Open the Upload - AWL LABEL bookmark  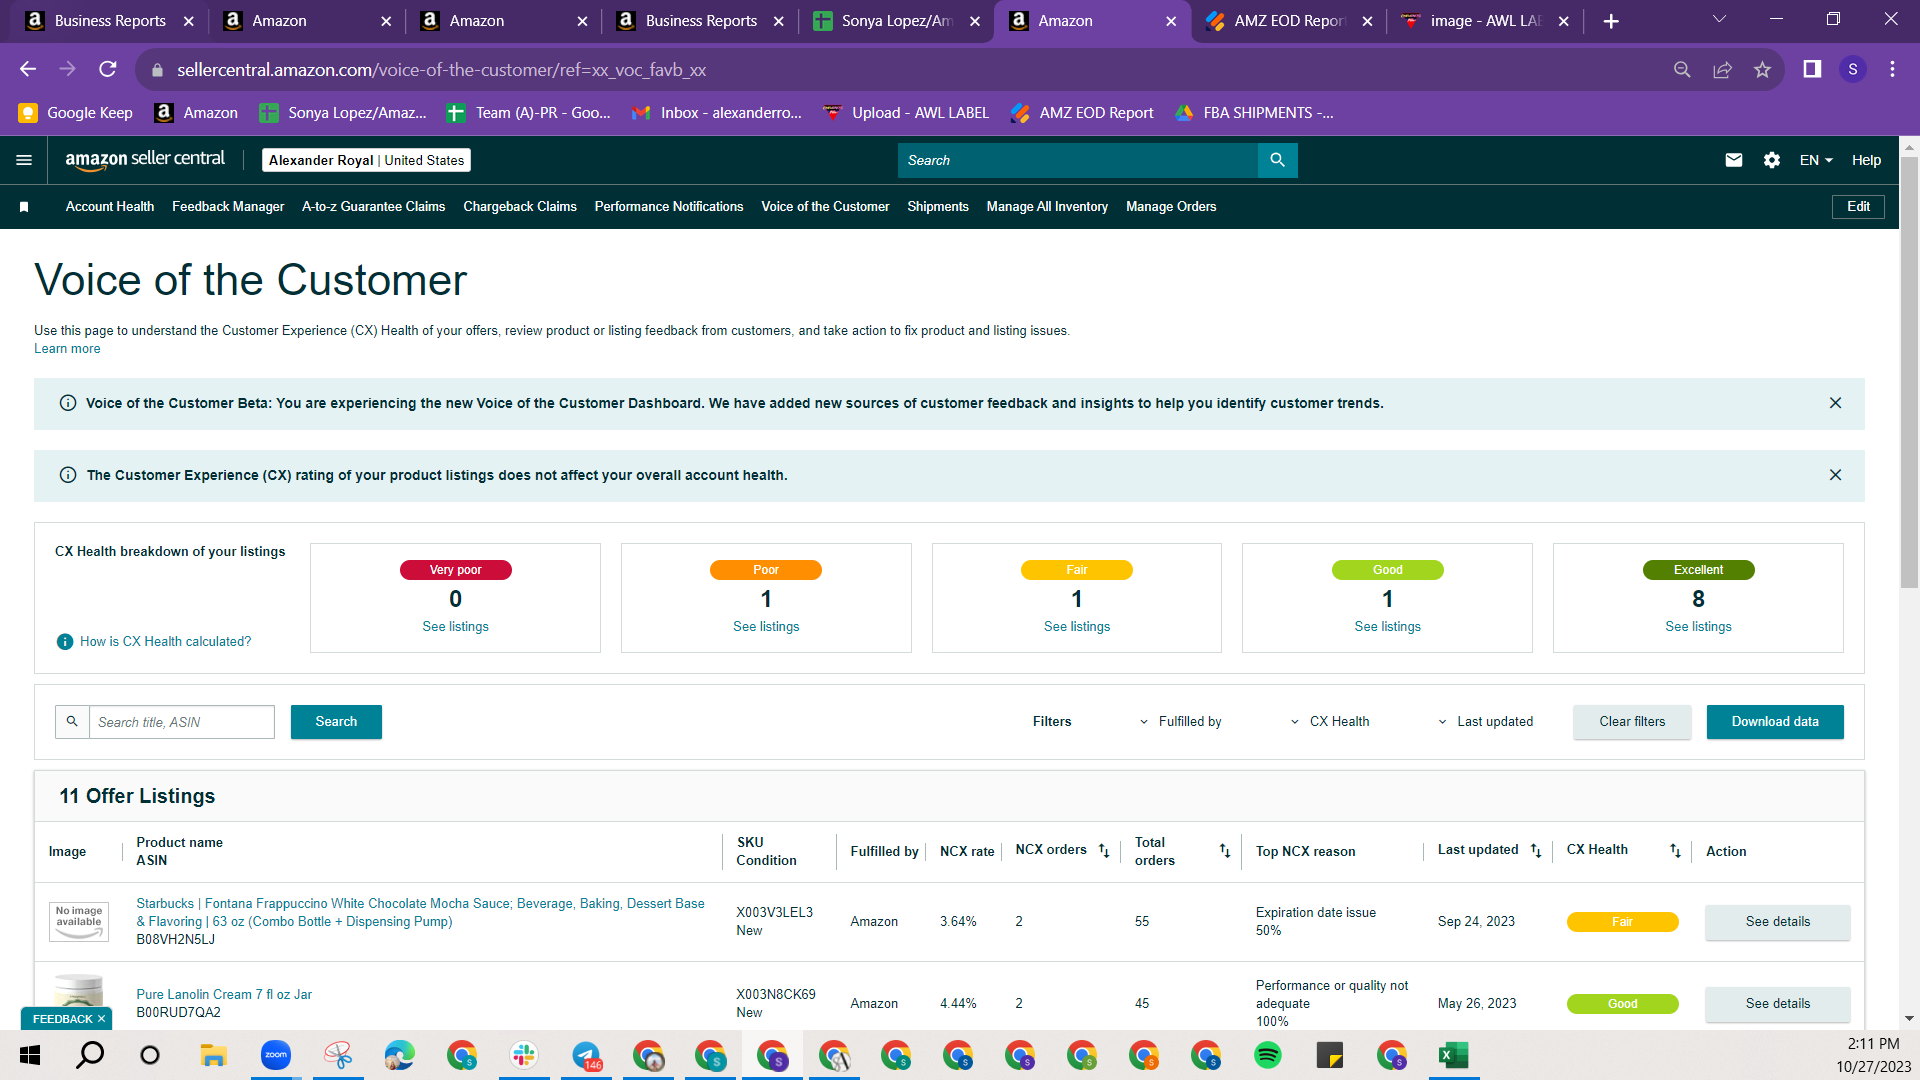pyautogui.click(x=905, y=113)
